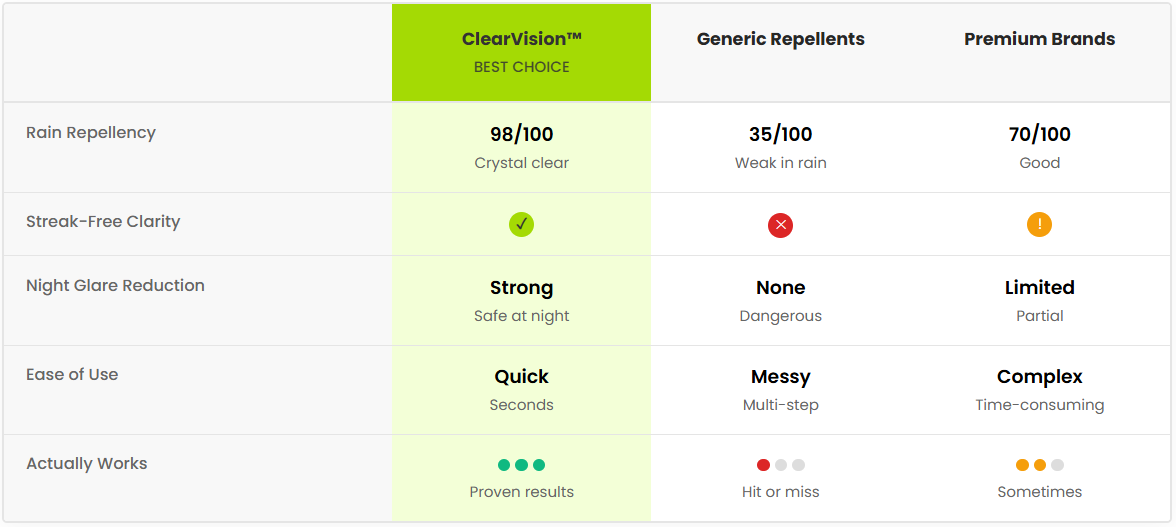The width and height of the screenshot is (1176, 527).
Task: Click the Night Glare Reduction row label
Action: (x=115, y=286)
